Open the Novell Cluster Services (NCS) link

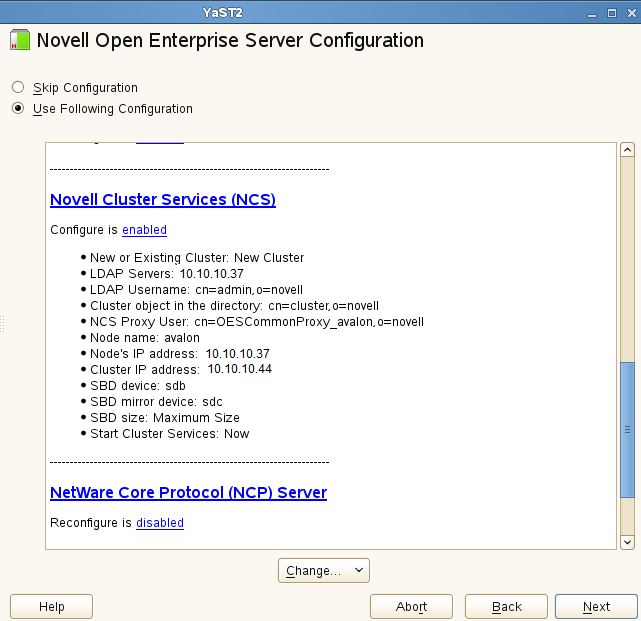coord(163,200)
